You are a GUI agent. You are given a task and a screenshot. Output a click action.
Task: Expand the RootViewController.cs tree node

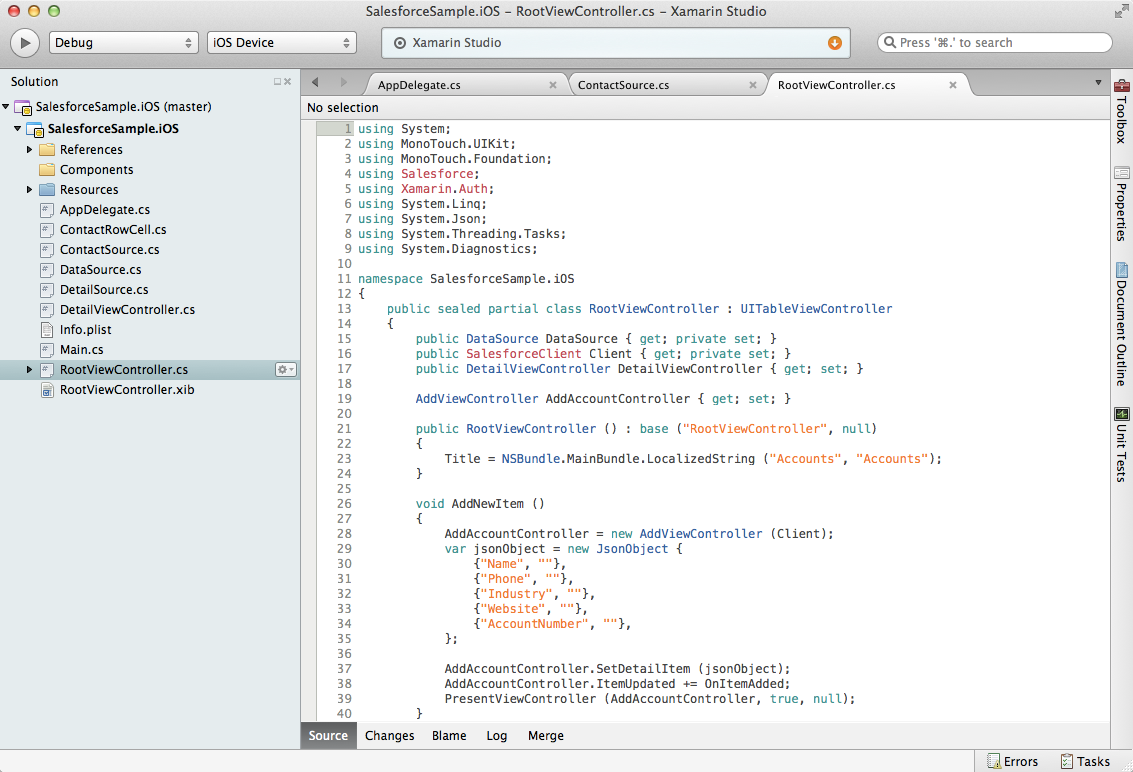30,369
